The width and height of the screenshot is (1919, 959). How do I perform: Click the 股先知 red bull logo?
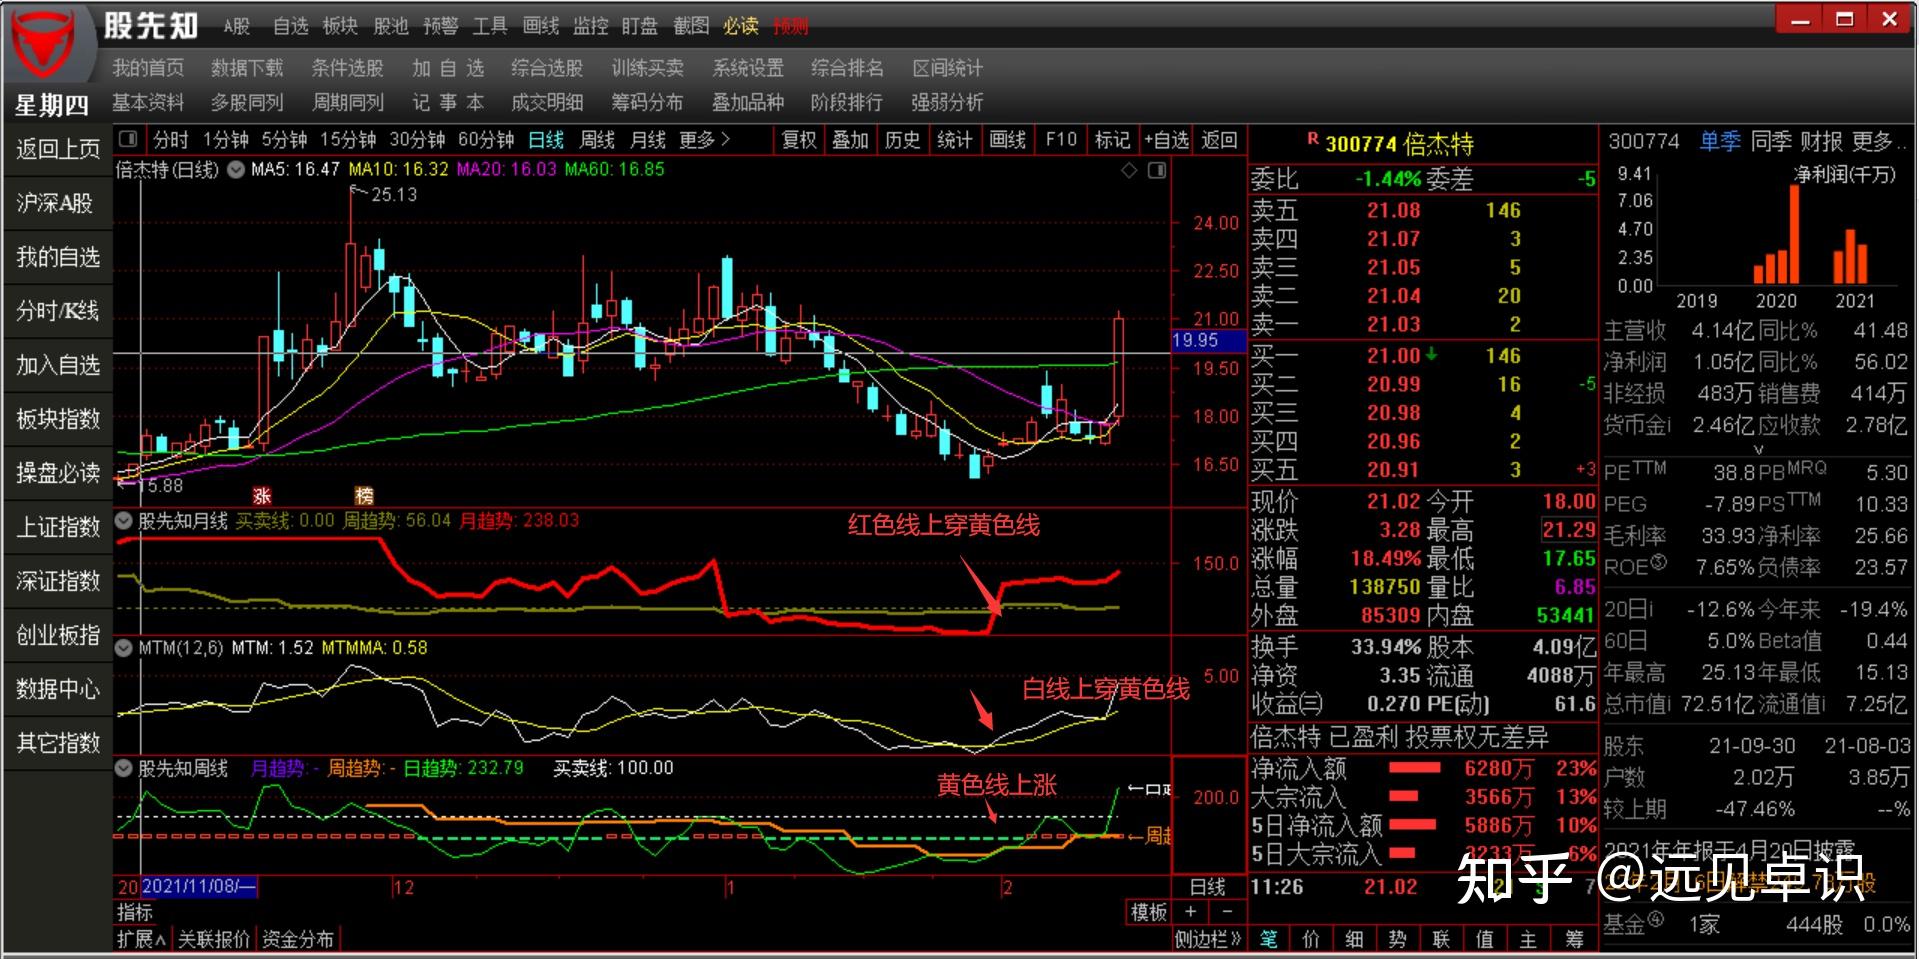[45, 45]
